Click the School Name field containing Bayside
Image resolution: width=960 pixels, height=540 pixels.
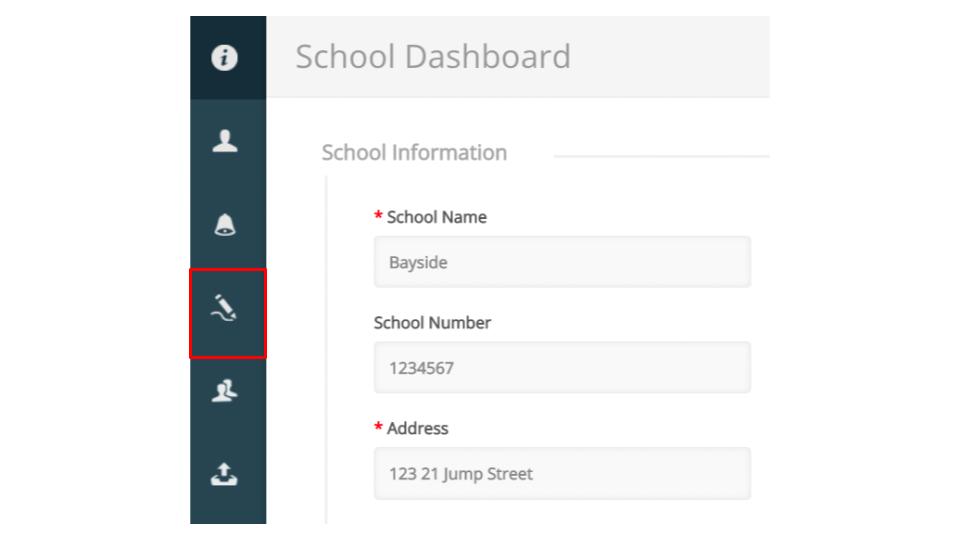click(x=562, y=262)
